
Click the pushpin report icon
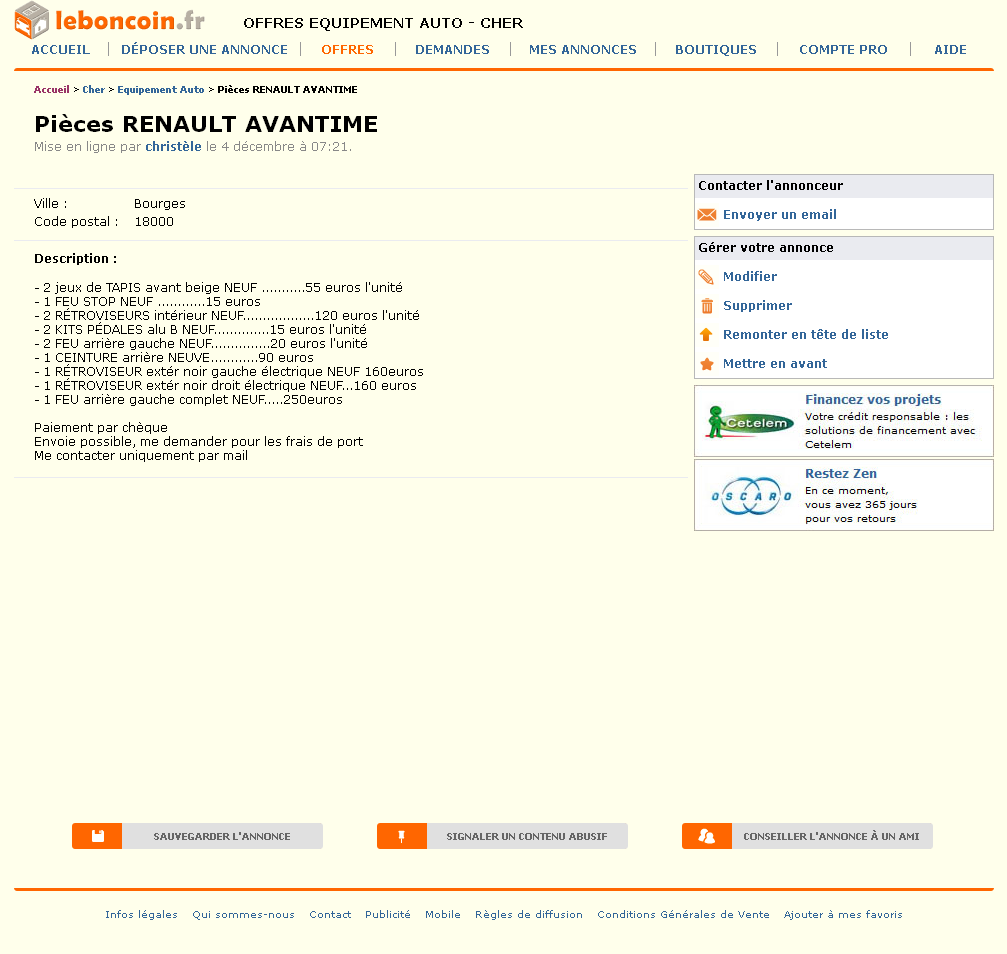pos(402,836)
